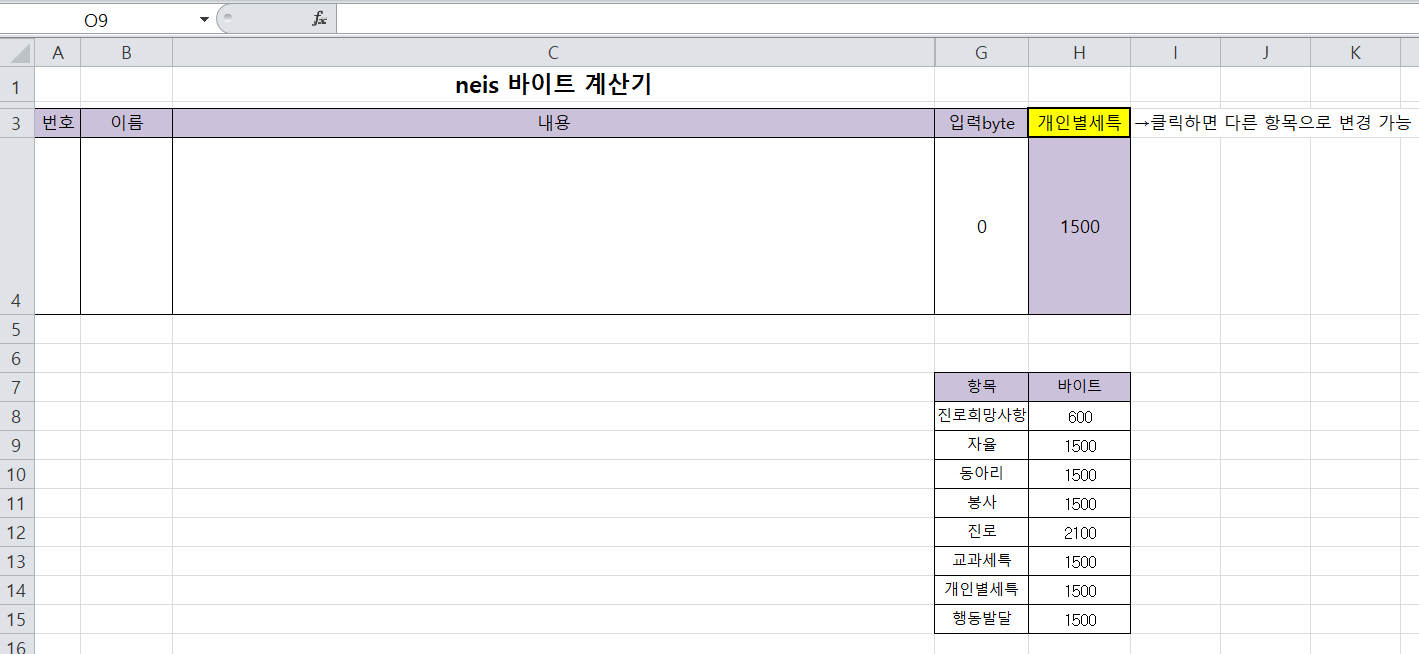
Task: Select row 15 header
Action: tap(17, 619)
